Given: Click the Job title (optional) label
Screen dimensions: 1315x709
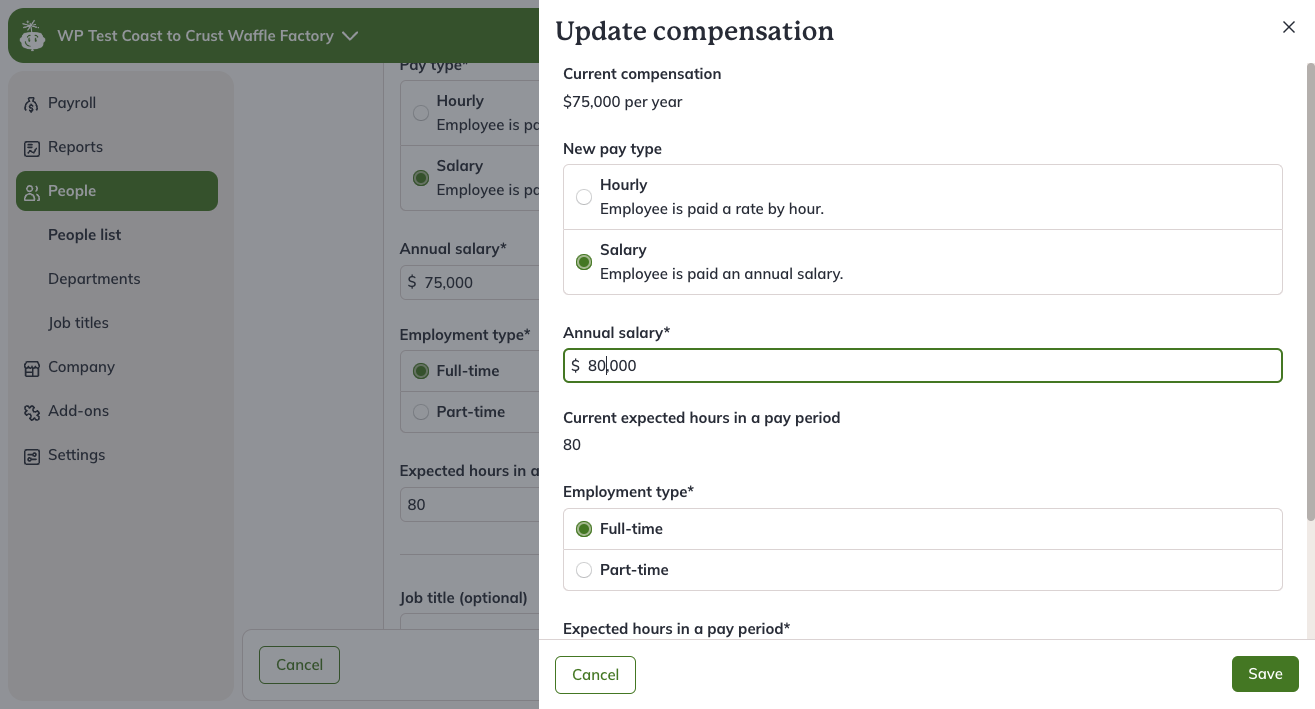Looking at the screenshot, I should pos(463,598).
